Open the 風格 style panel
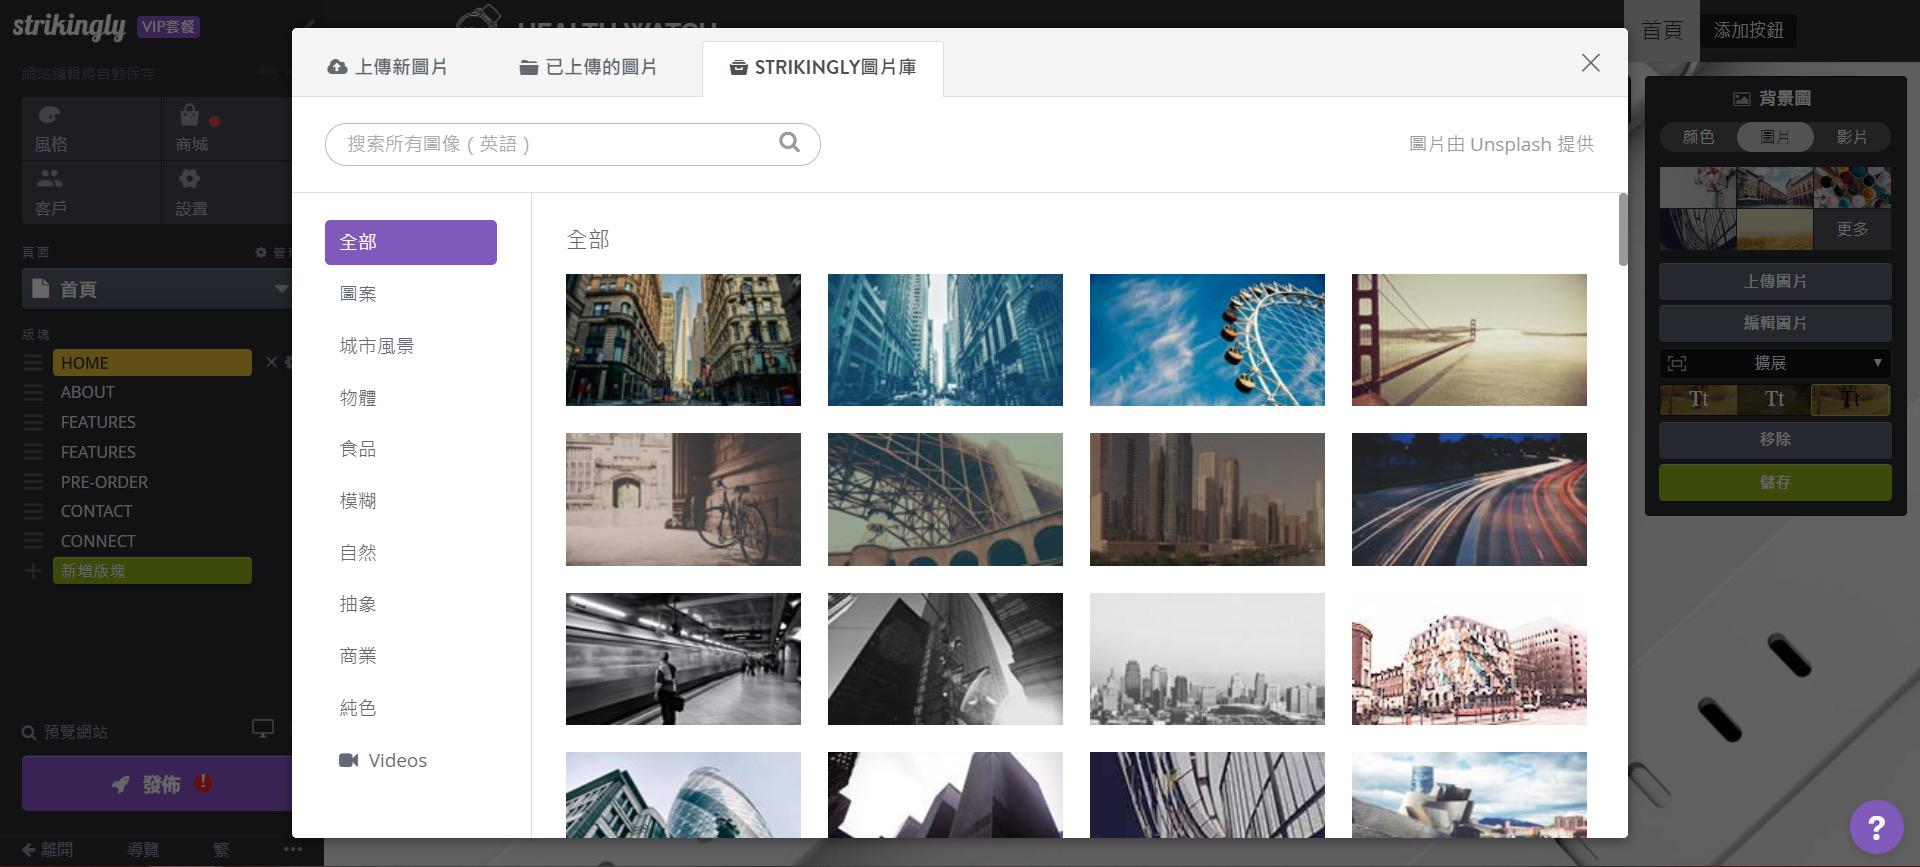 [x=91, y=129]
